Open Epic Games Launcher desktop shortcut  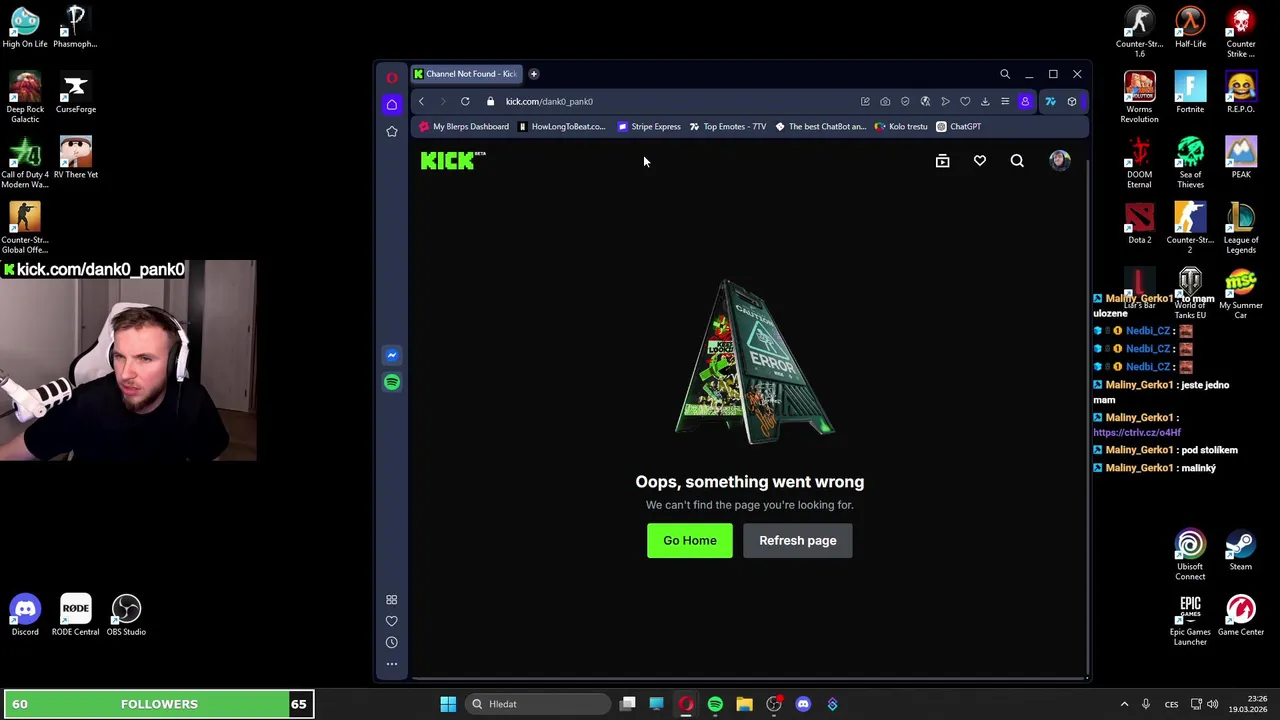click(x=1190, y=621)
